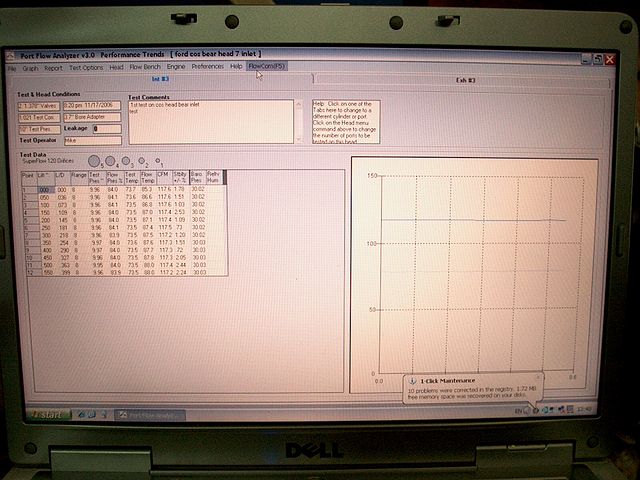Select SuperFlow orifice number 2
This screenshot has height=480, width=640.
tap(142, 161)
